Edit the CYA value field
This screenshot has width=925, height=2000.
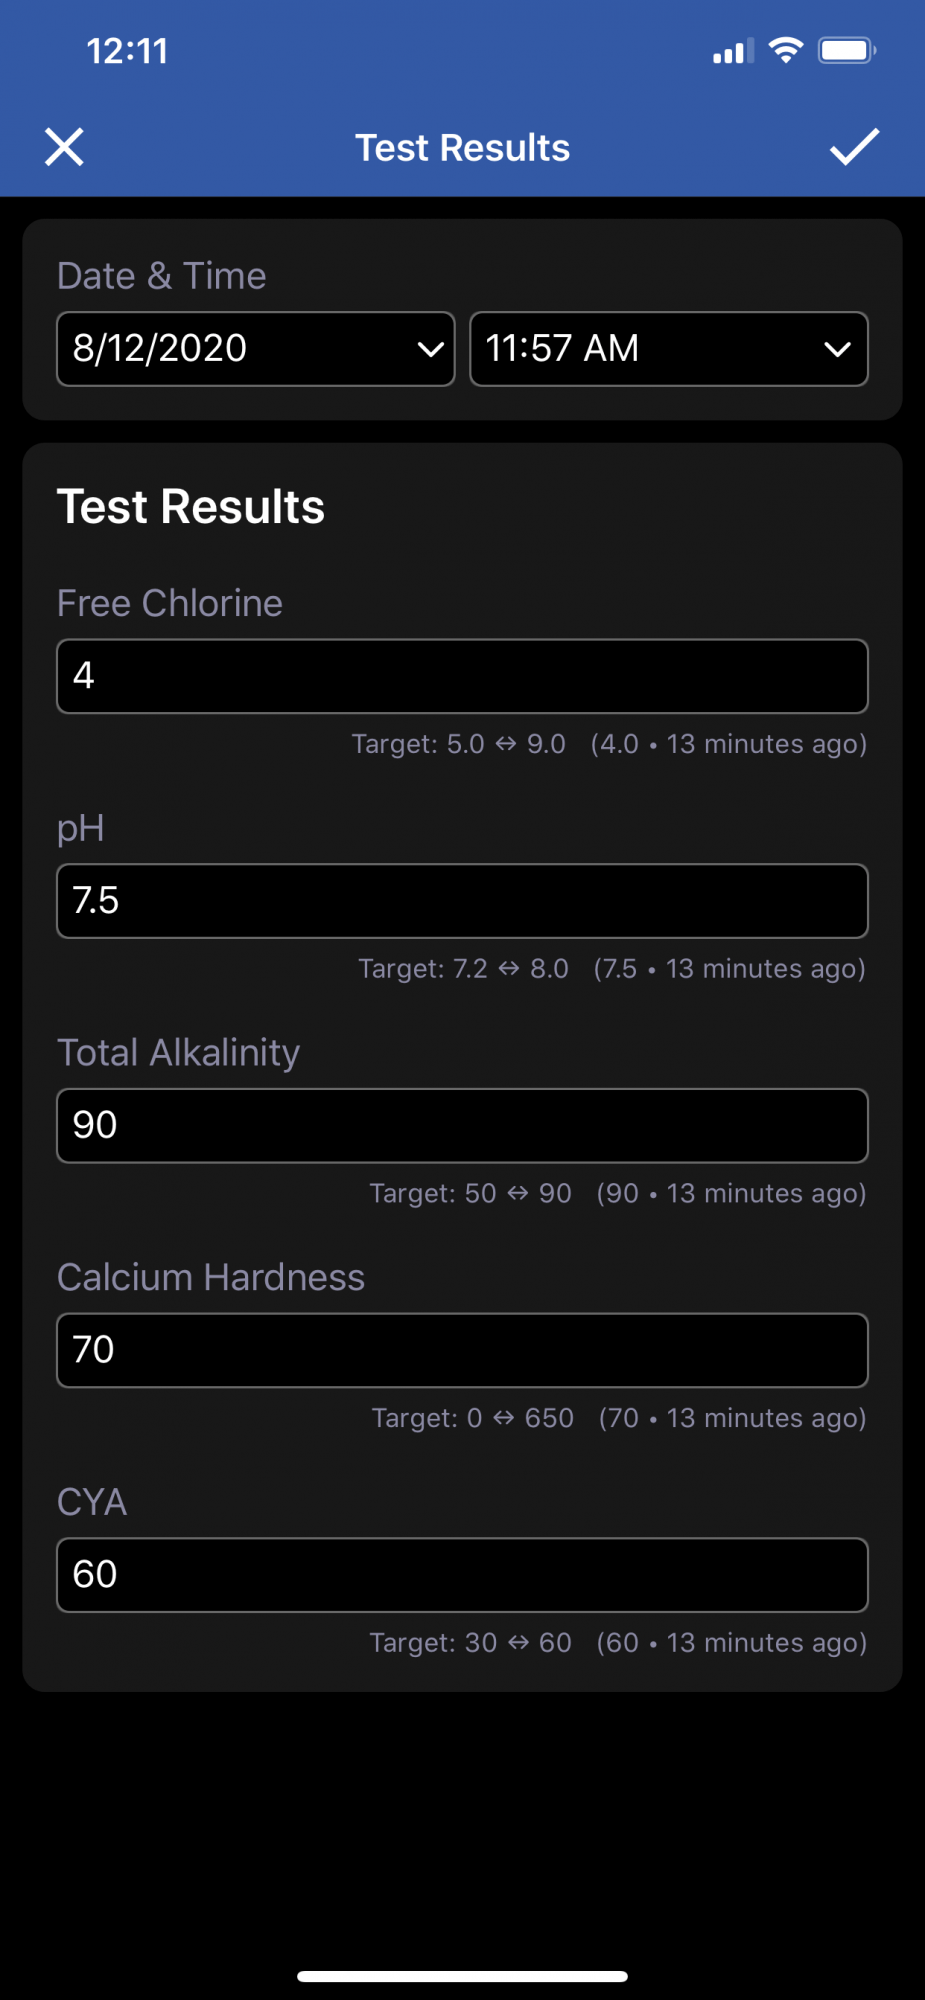[462, 1575]
